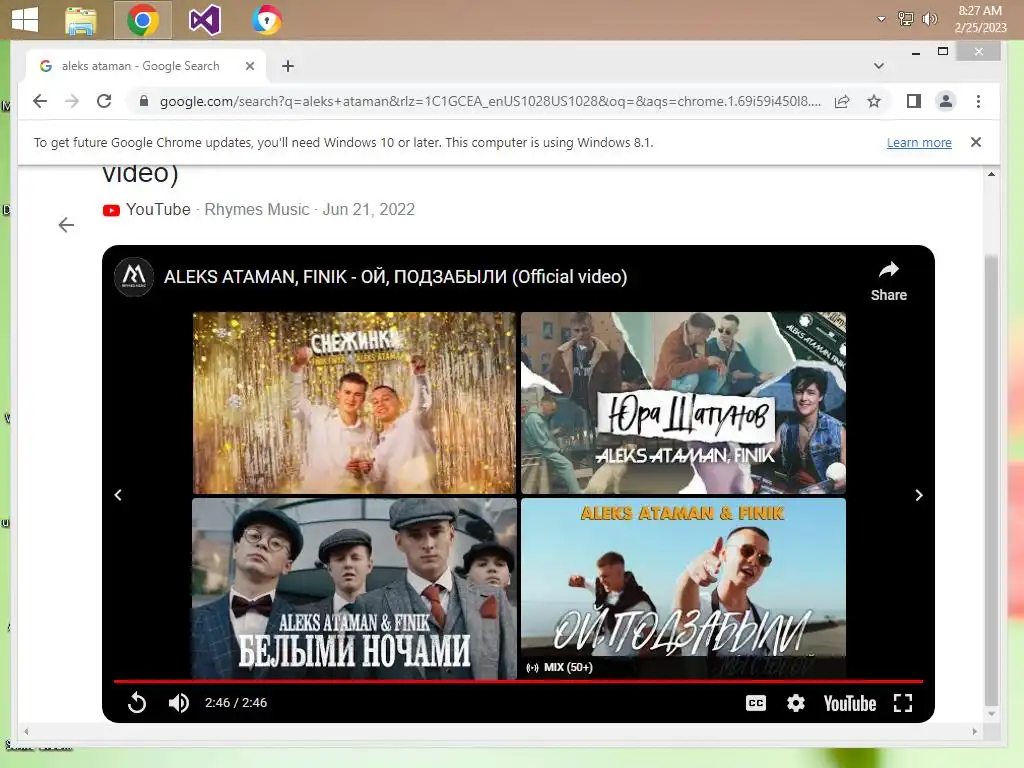This screenshot has width=1024, height=768.
Task: Toggle closed captions on the video
Action: pyautogui.click(x=756, y=703)
